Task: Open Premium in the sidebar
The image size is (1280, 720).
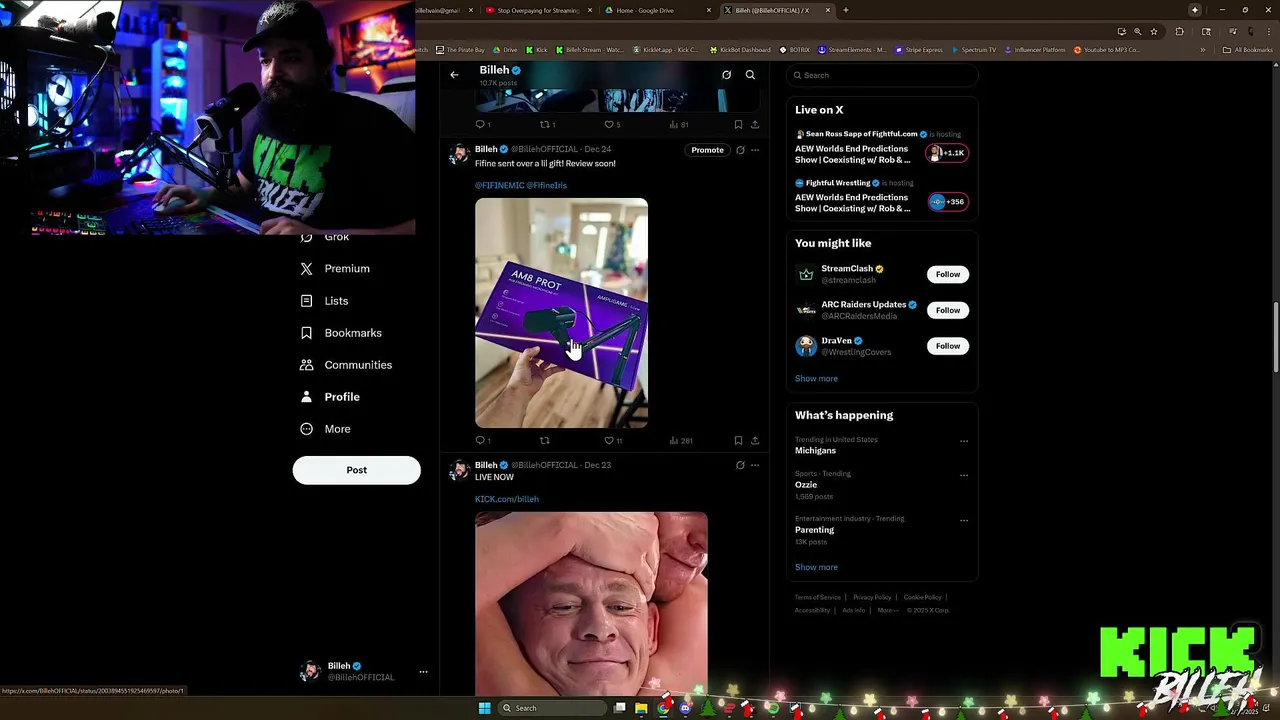Action: (x=335, y=269)
